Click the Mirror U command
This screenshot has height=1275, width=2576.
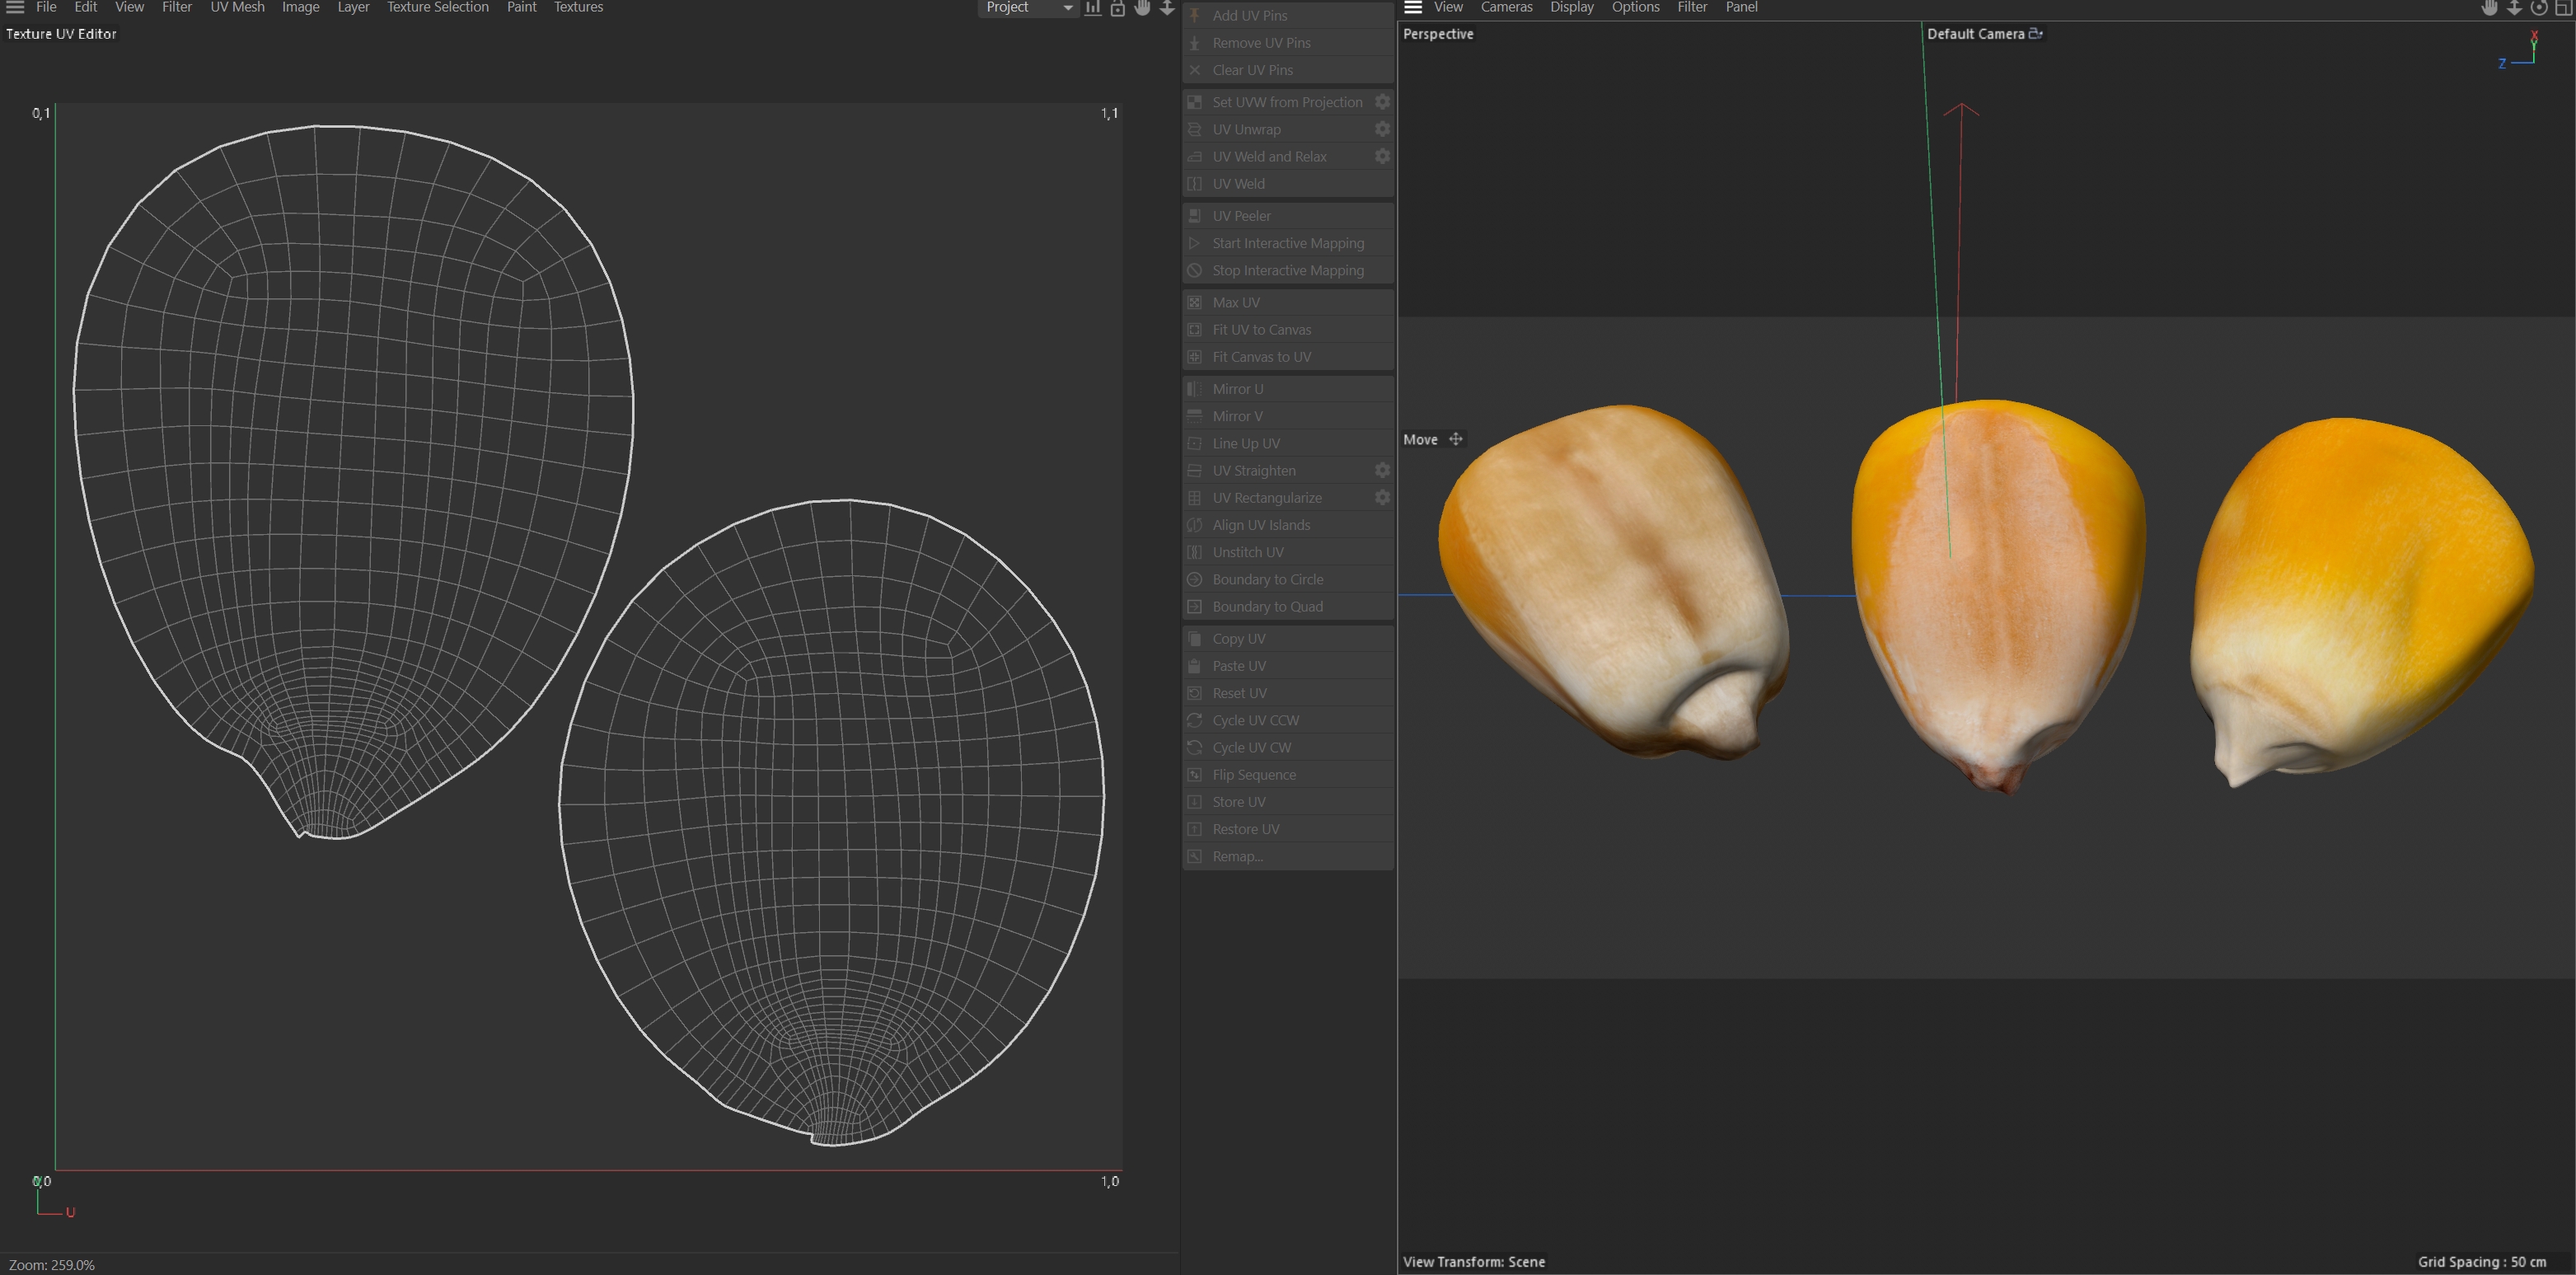pyautogui.click(x=1237, y=389)
